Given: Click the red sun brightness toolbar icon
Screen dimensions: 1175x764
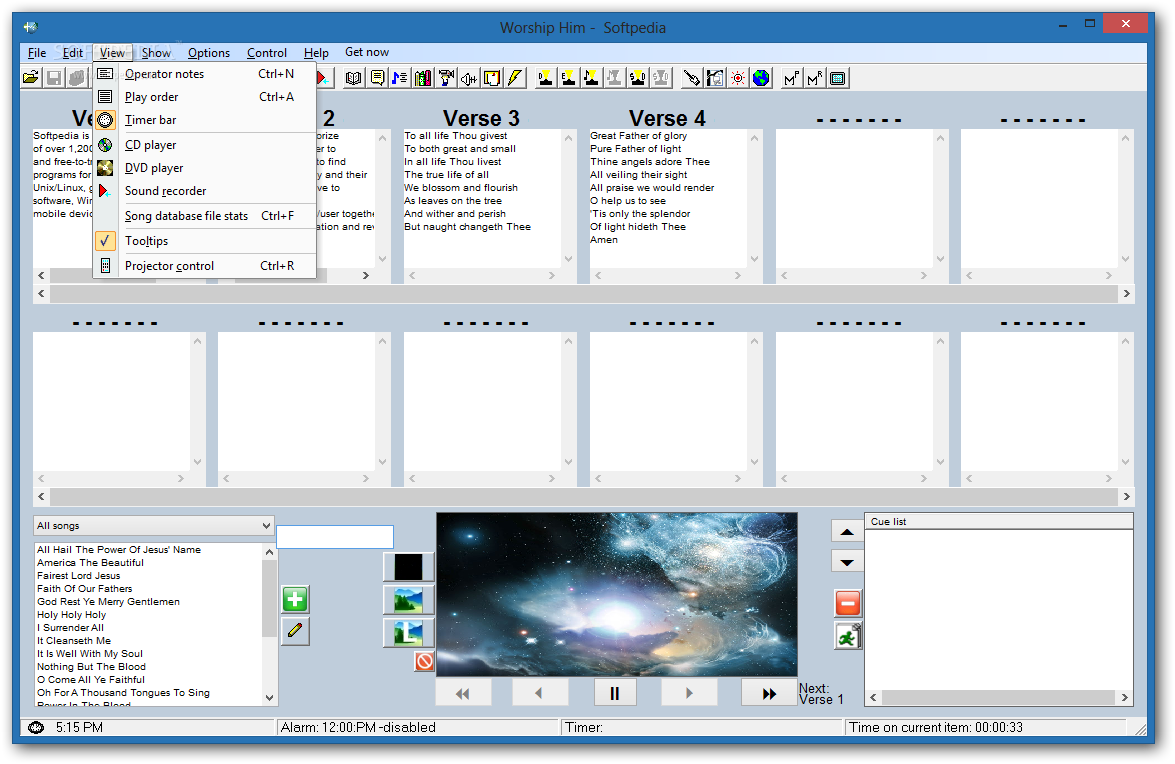Looking at the screenshot, I should point(738,78).
